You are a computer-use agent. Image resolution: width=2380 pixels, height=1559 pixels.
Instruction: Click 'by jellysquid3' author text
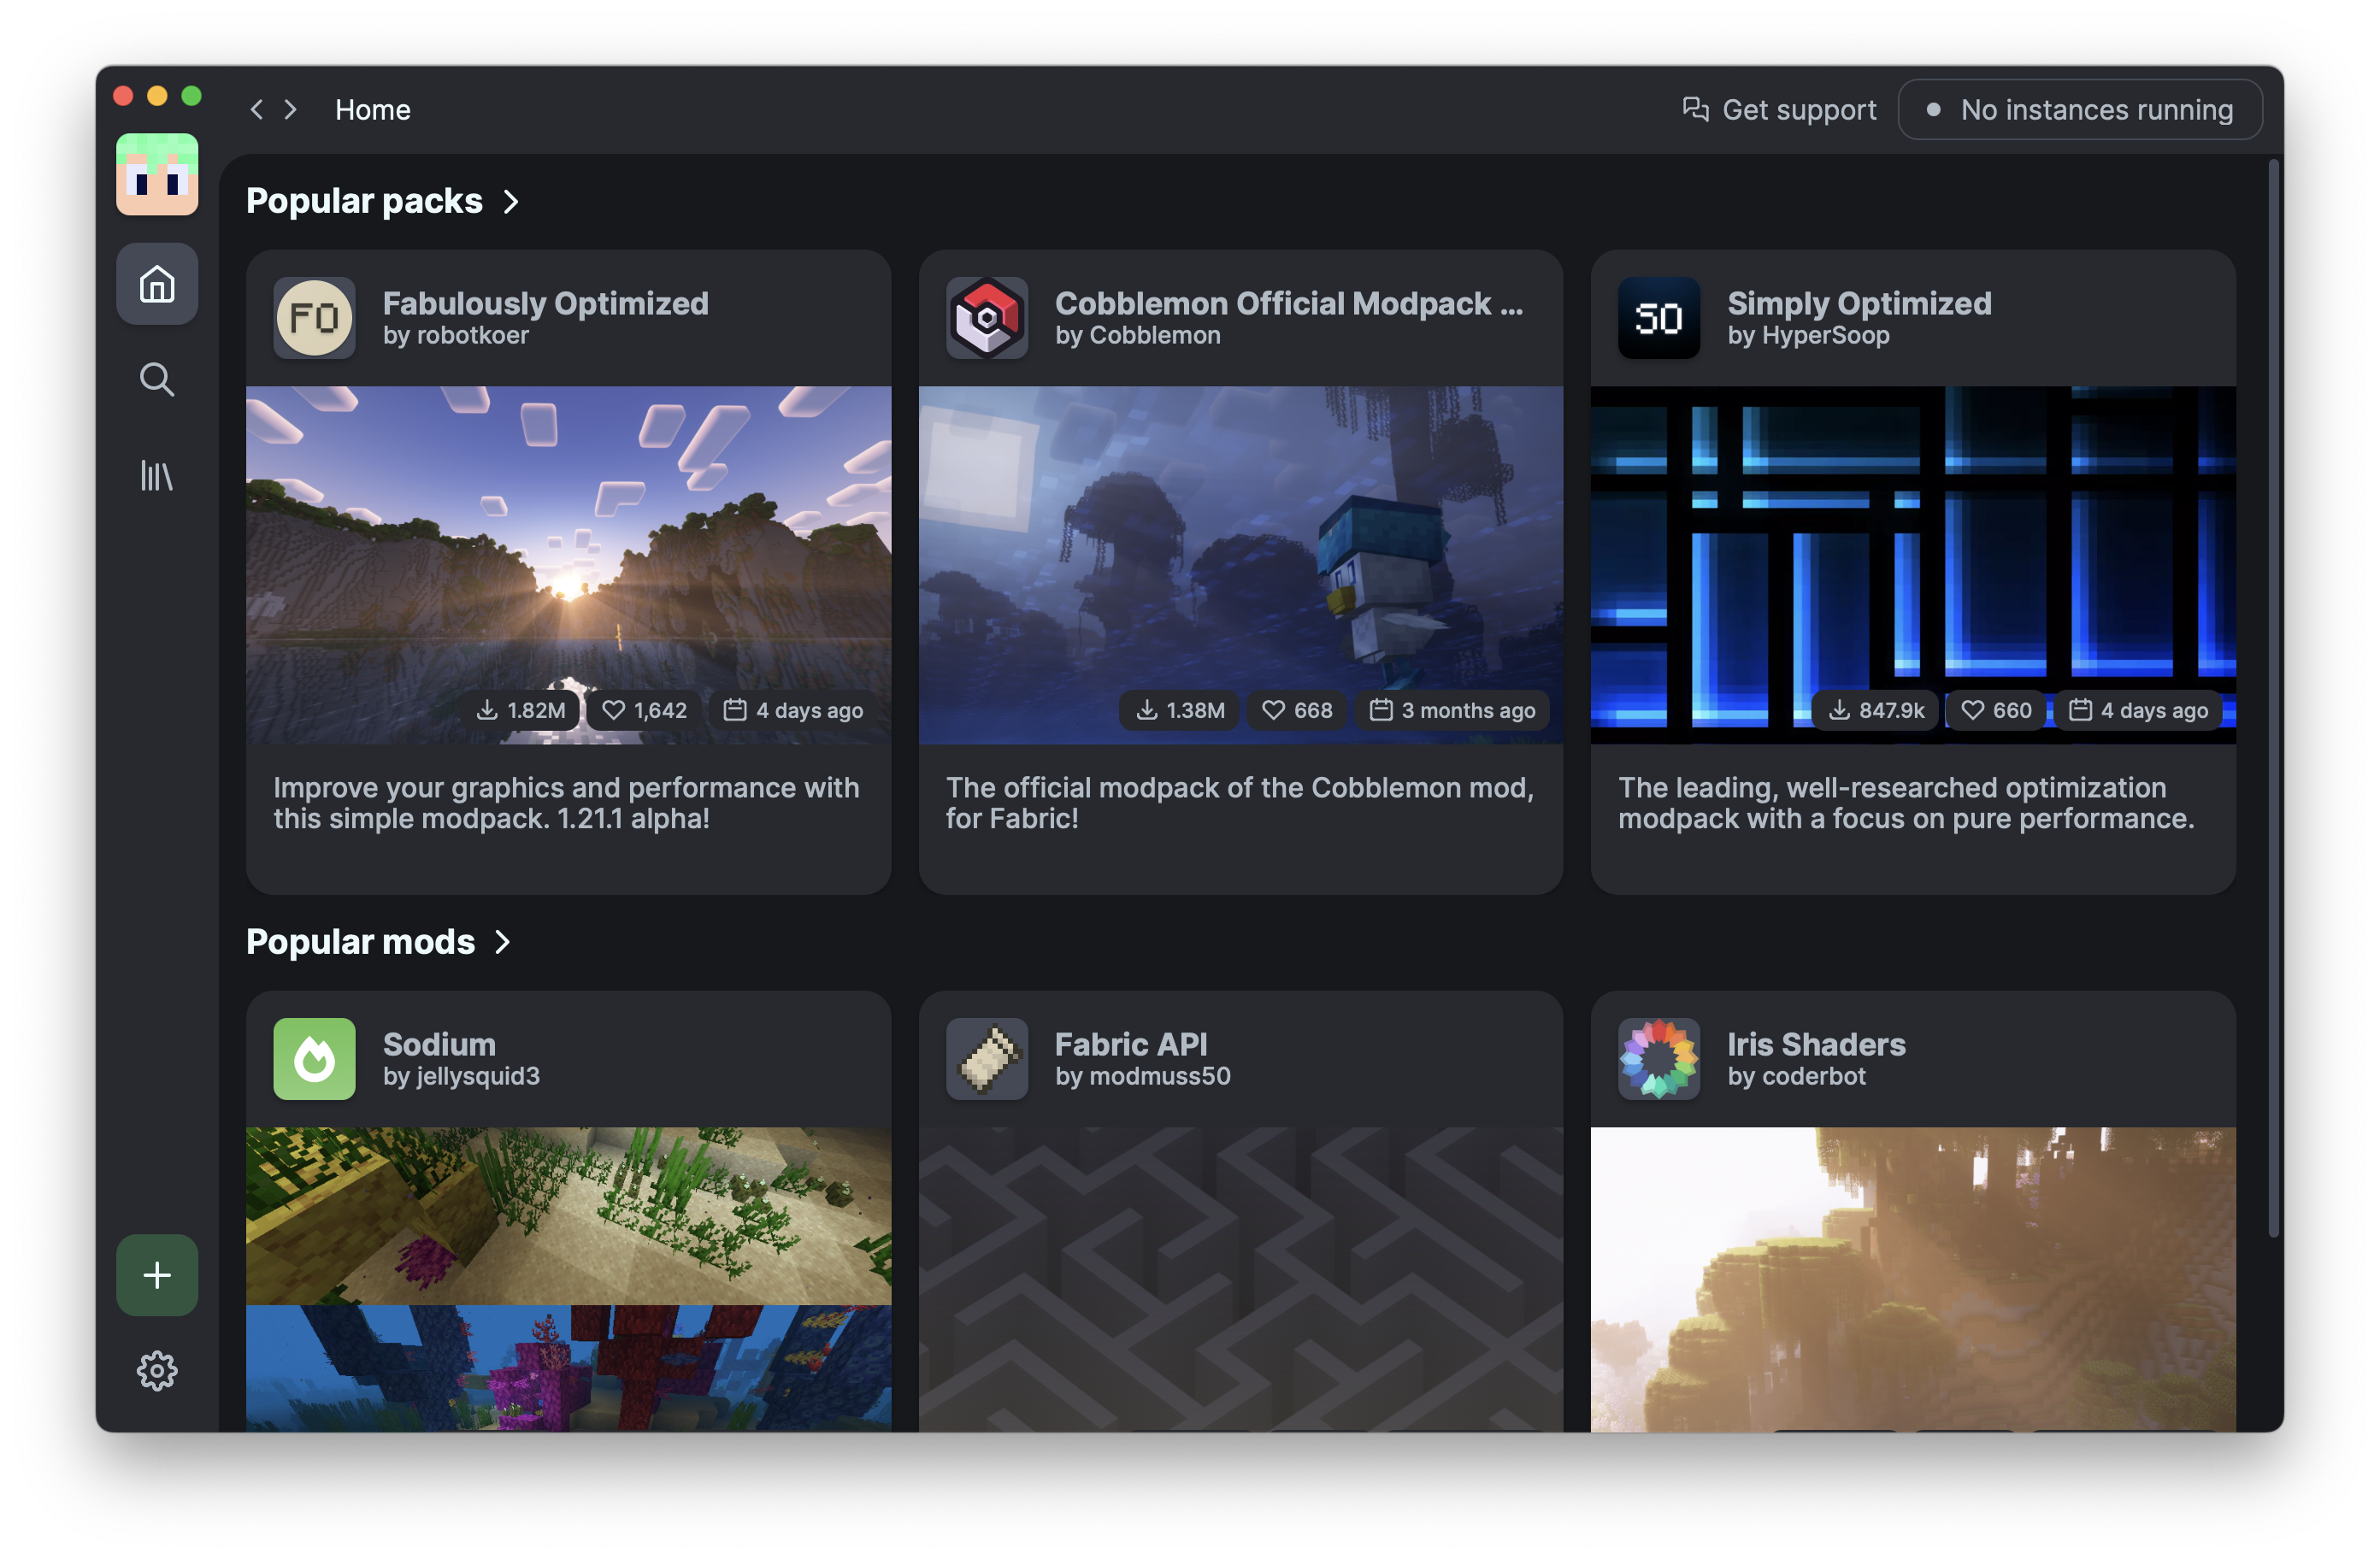point(461,1077)
